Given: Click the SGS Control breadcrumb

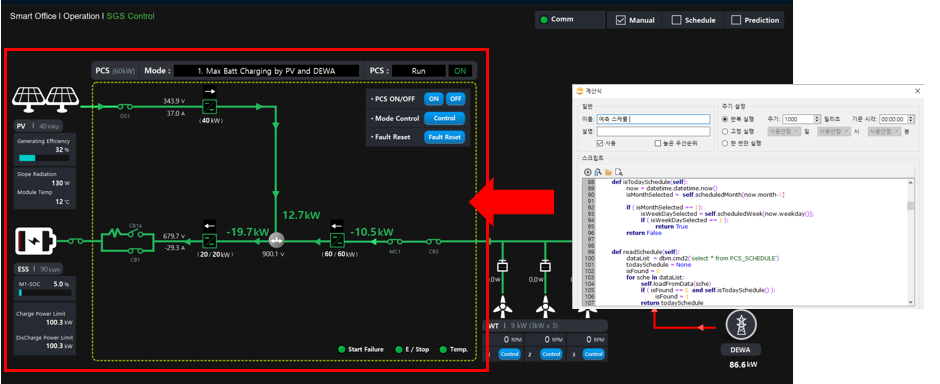Looking at the screenshot, I should tap(130, 16).
